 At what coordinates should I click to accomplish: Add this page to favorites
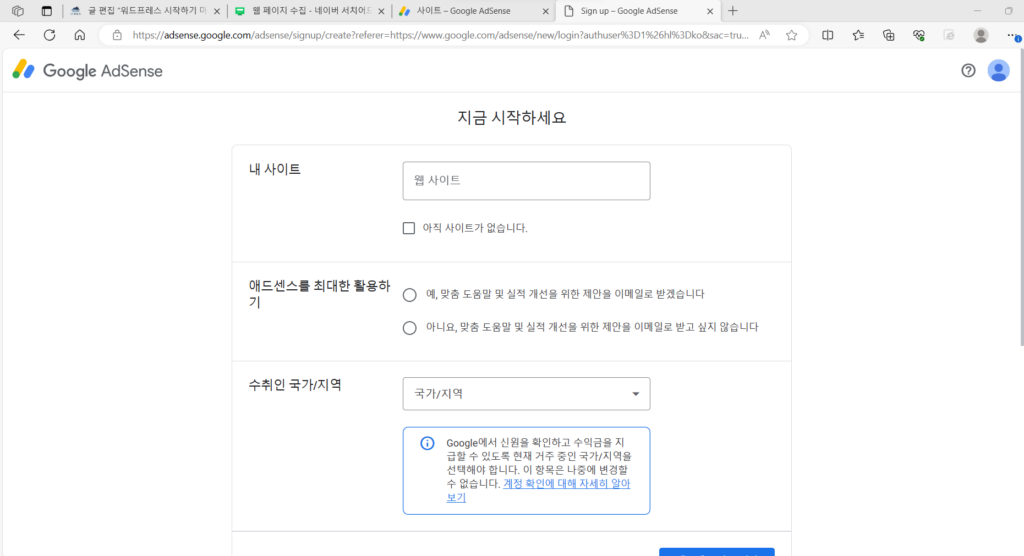pos(792,35)
